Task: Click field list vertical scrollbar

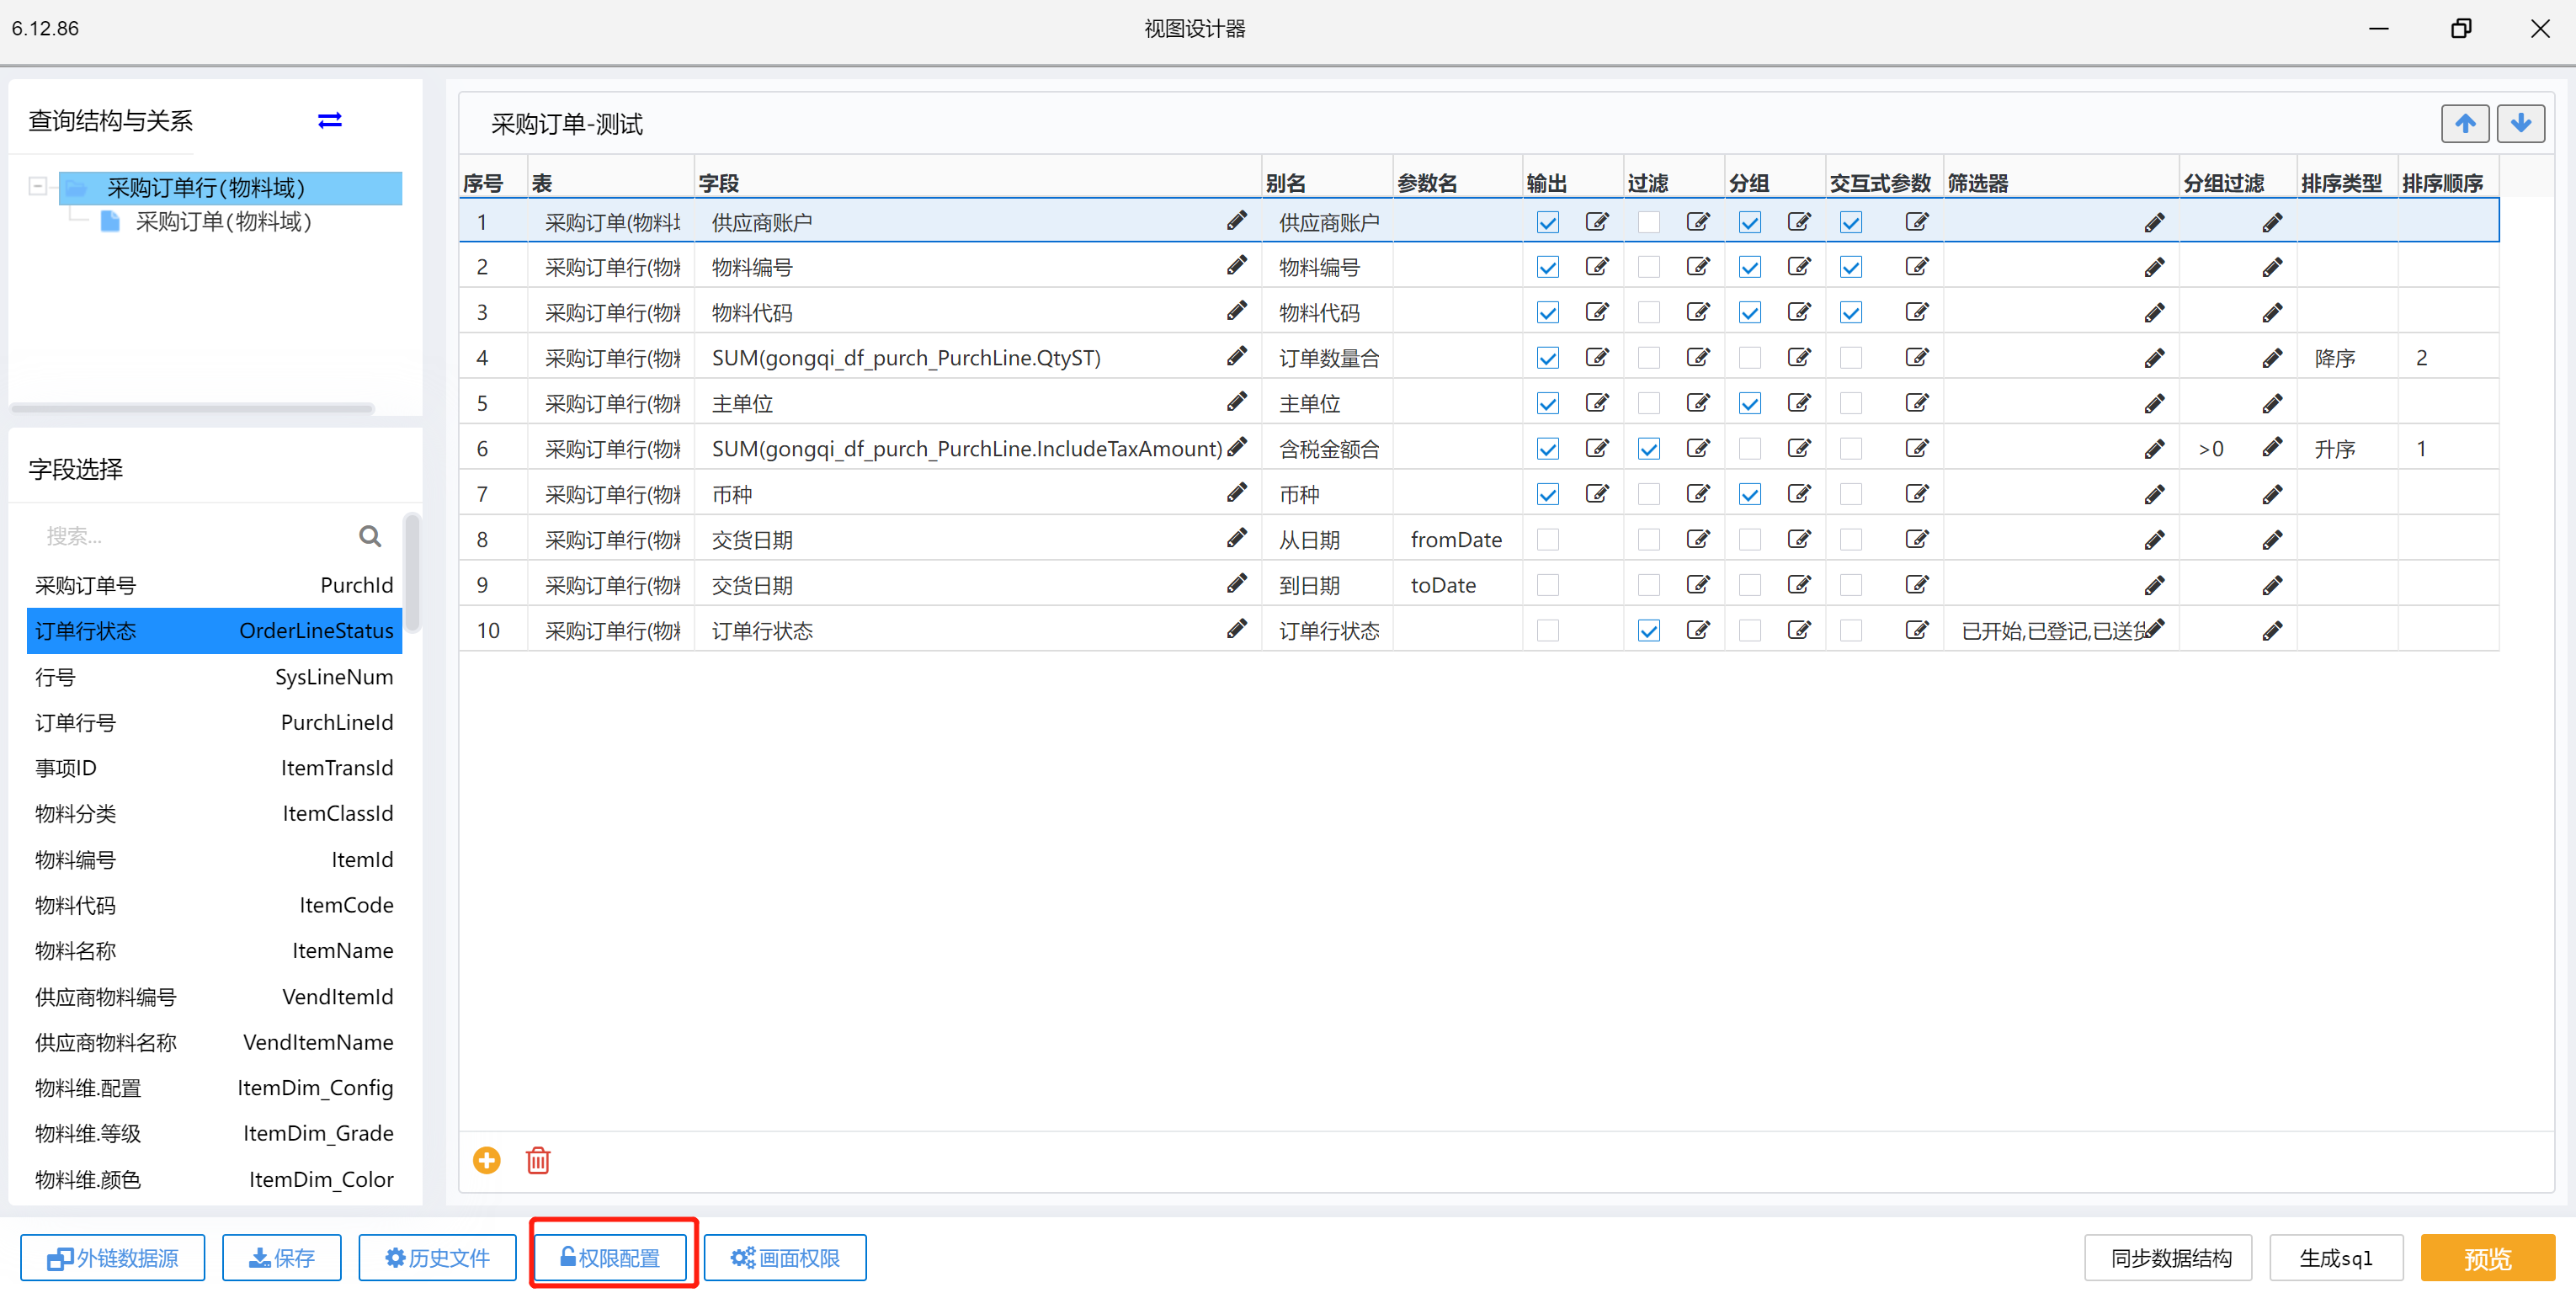Action: 411,574
